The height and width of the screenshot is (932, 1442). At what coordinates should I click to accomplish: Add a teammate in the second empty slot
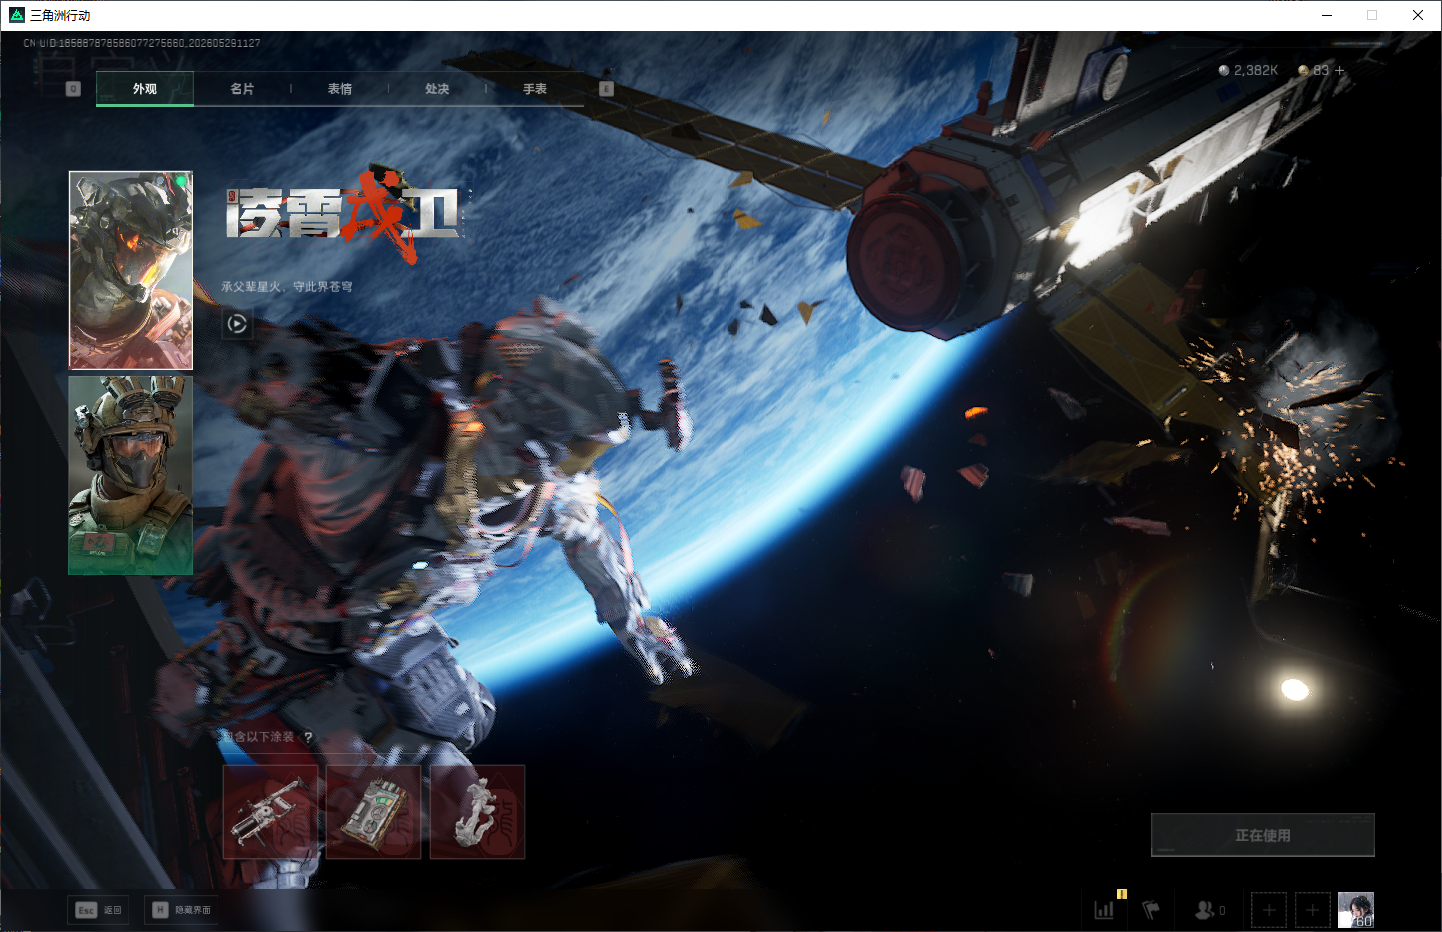pos(1313,910)
